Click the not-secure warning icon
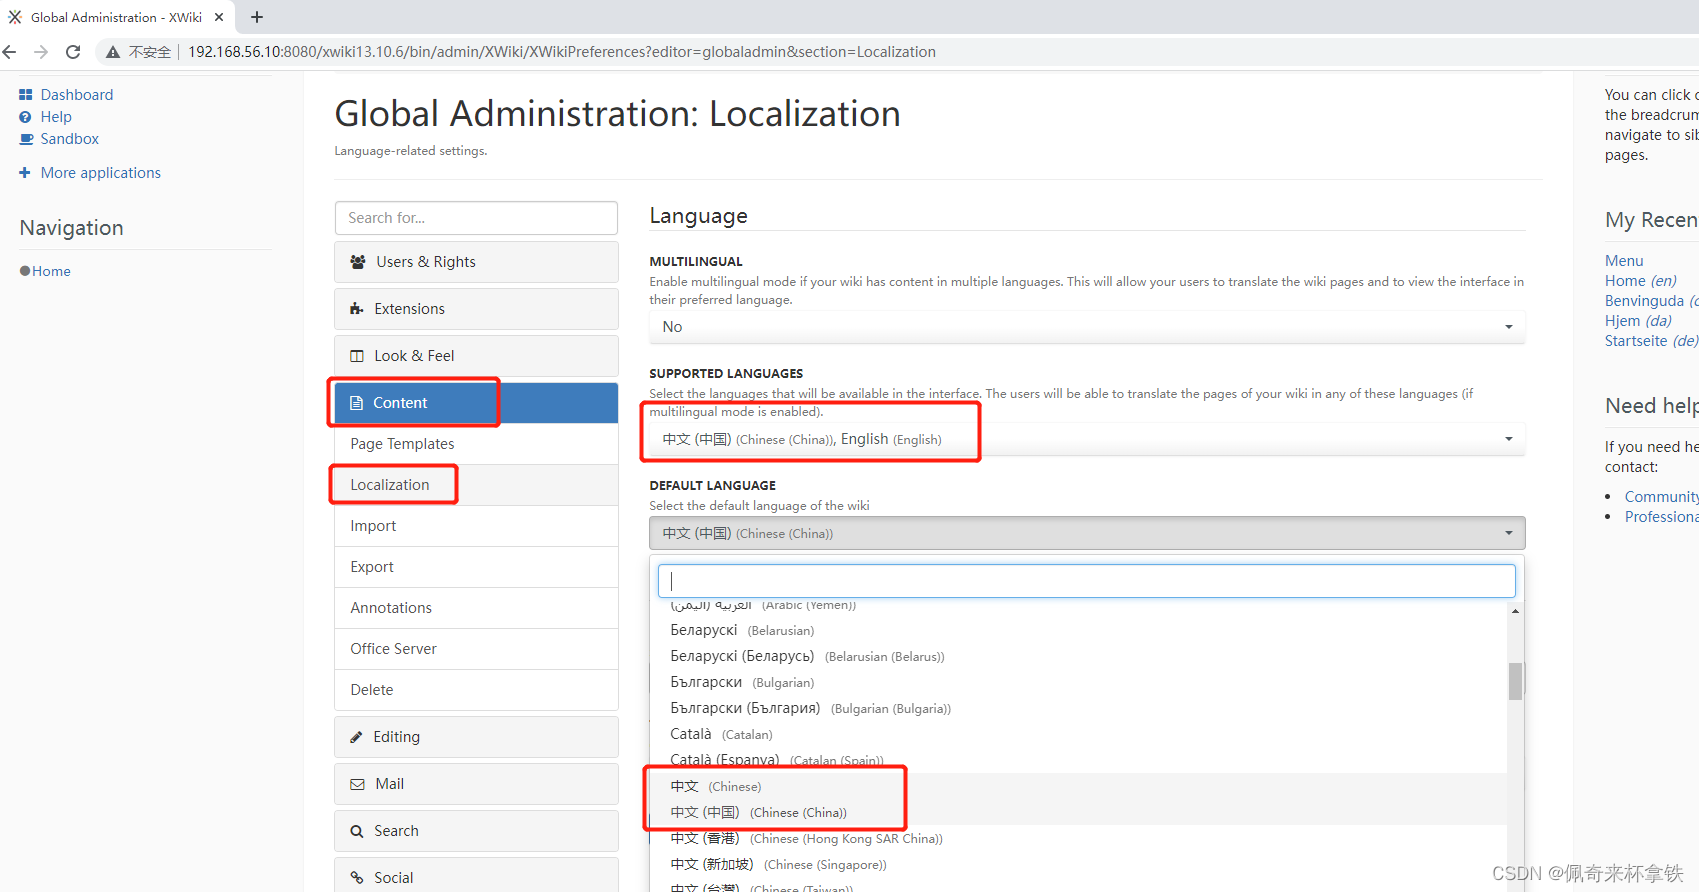1699x892 pixels. click(x=113, y=52)
